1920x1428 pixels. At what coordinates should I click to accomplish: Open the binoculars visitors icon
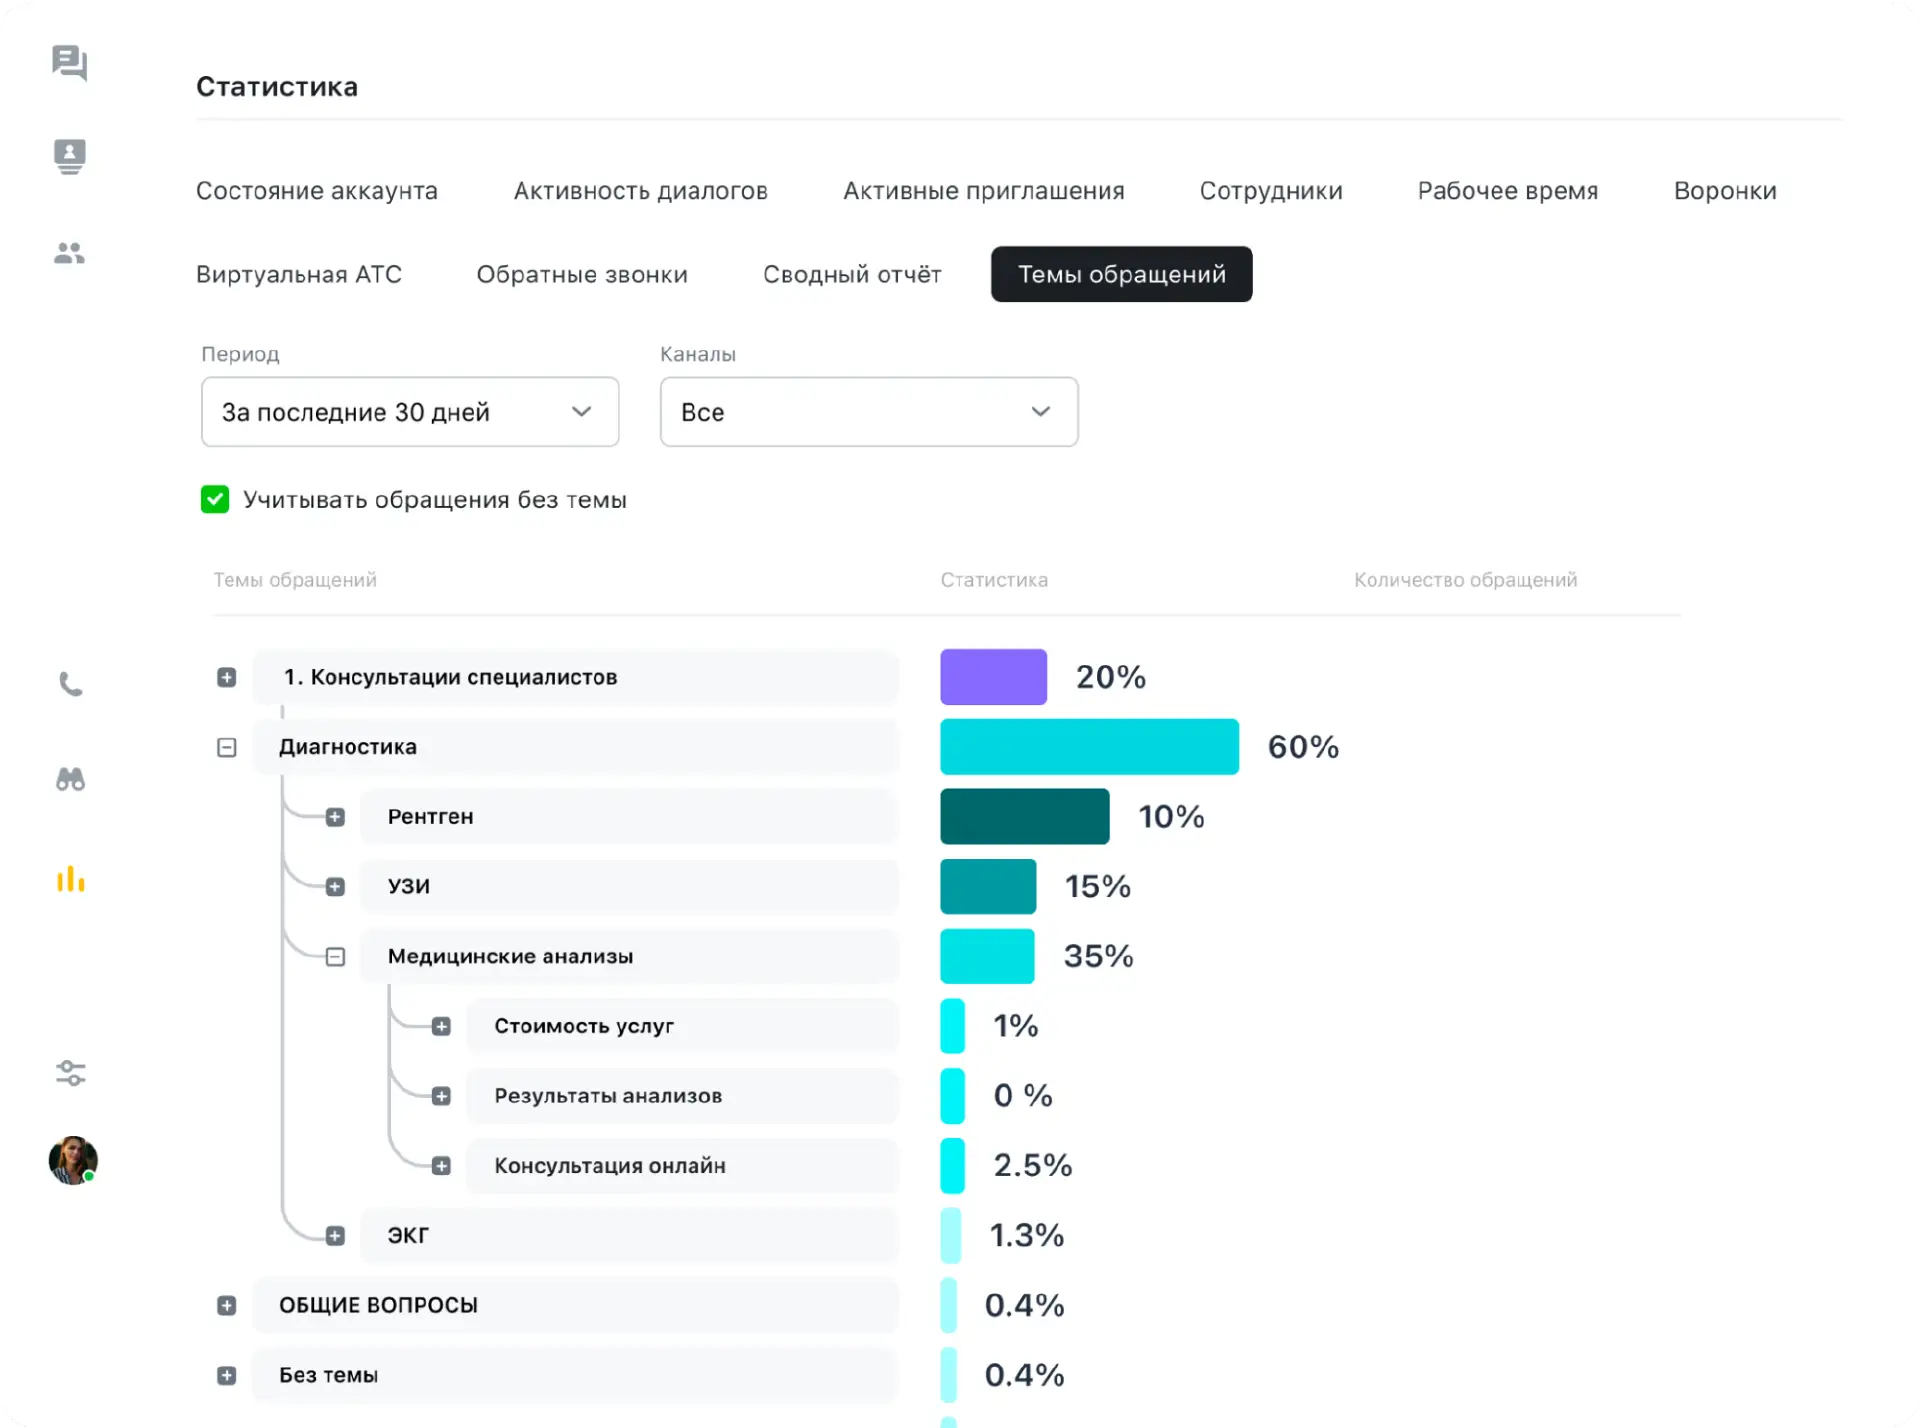pos(70,779)
